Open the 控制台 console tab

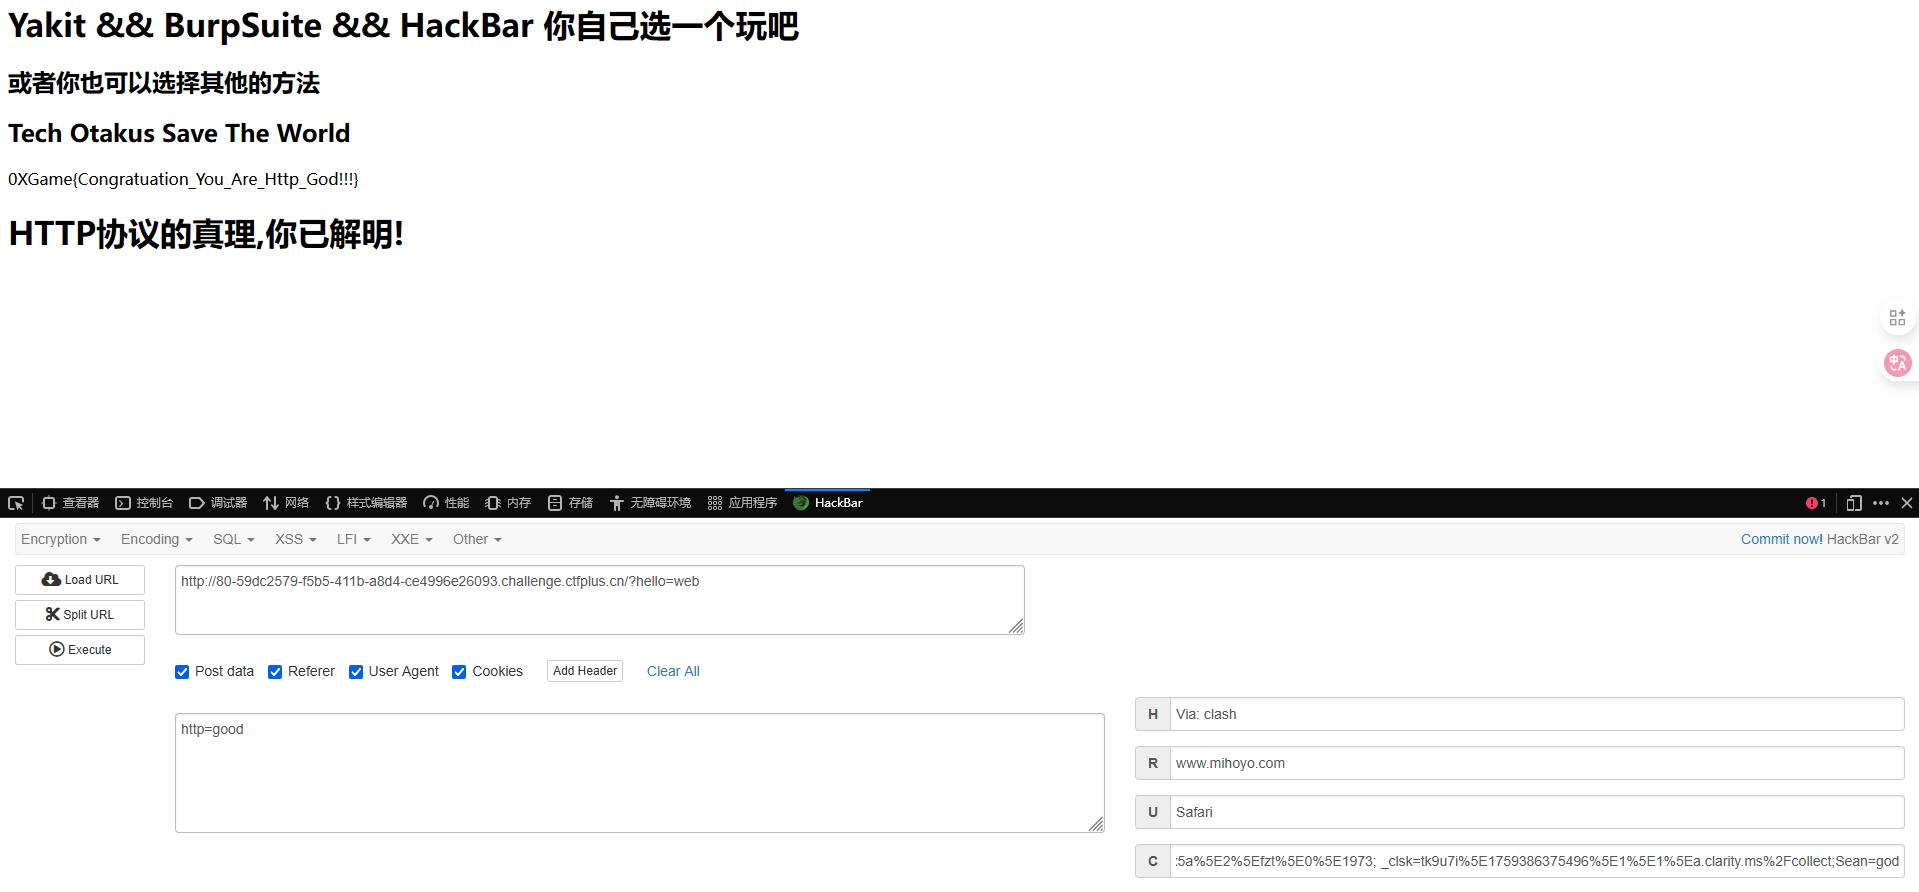[x=144, y=503]
